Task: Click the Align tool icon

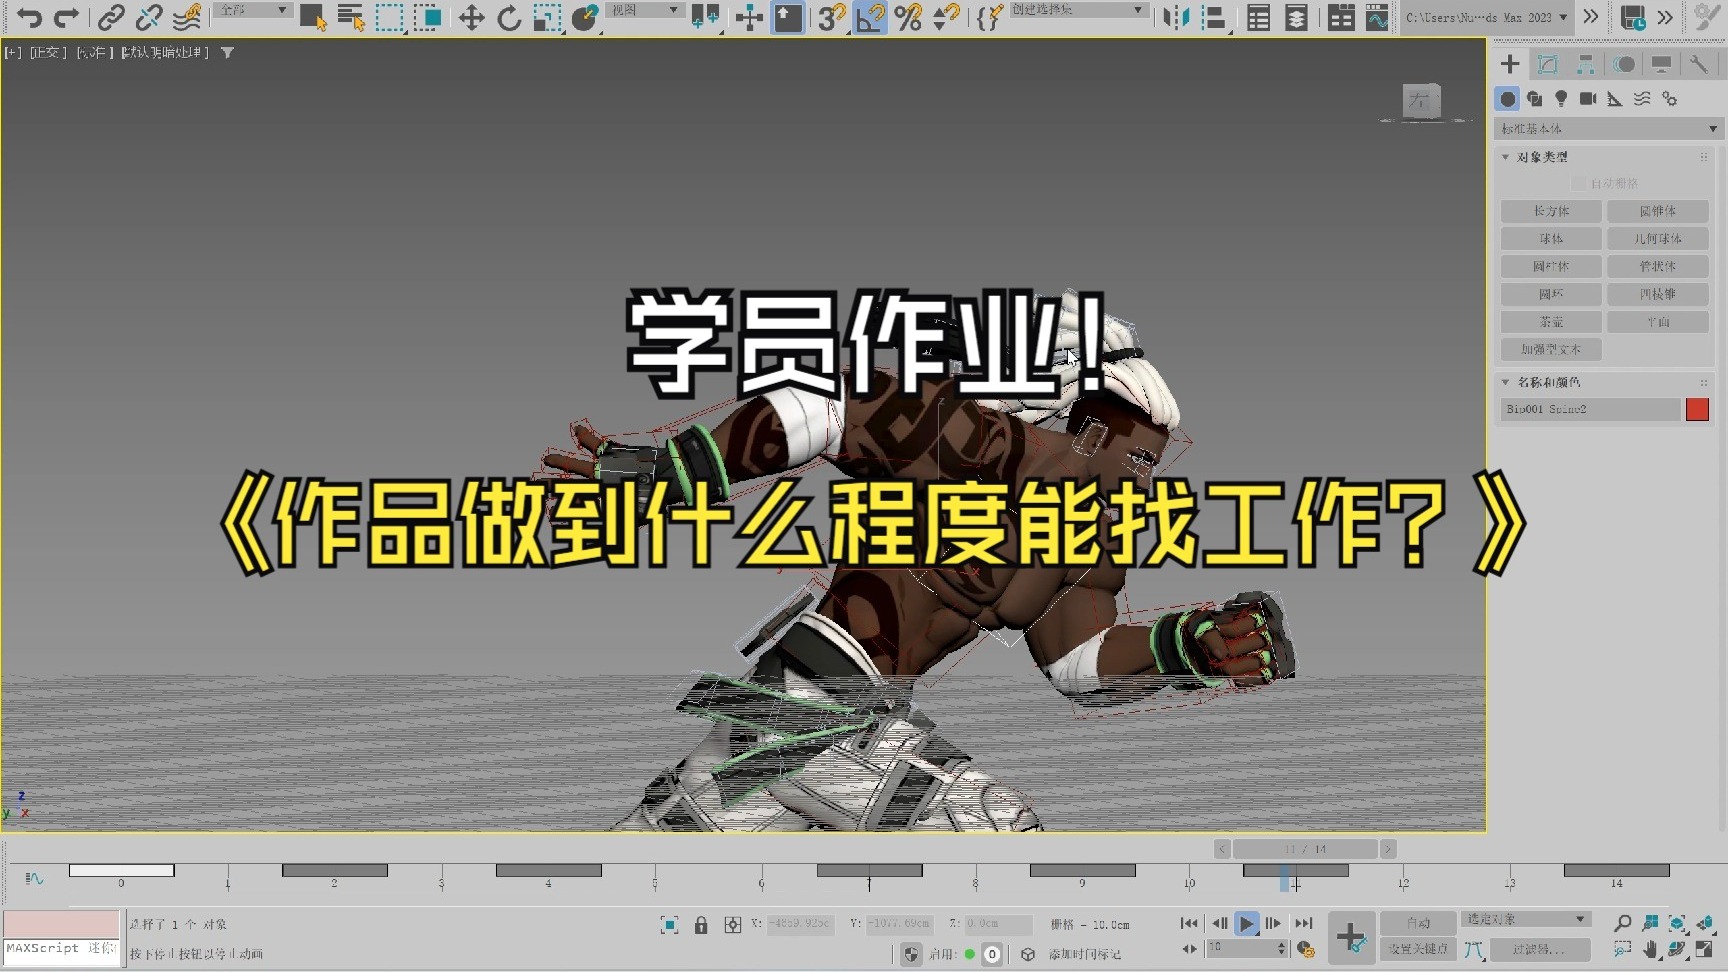Action: click(1214, 17)
